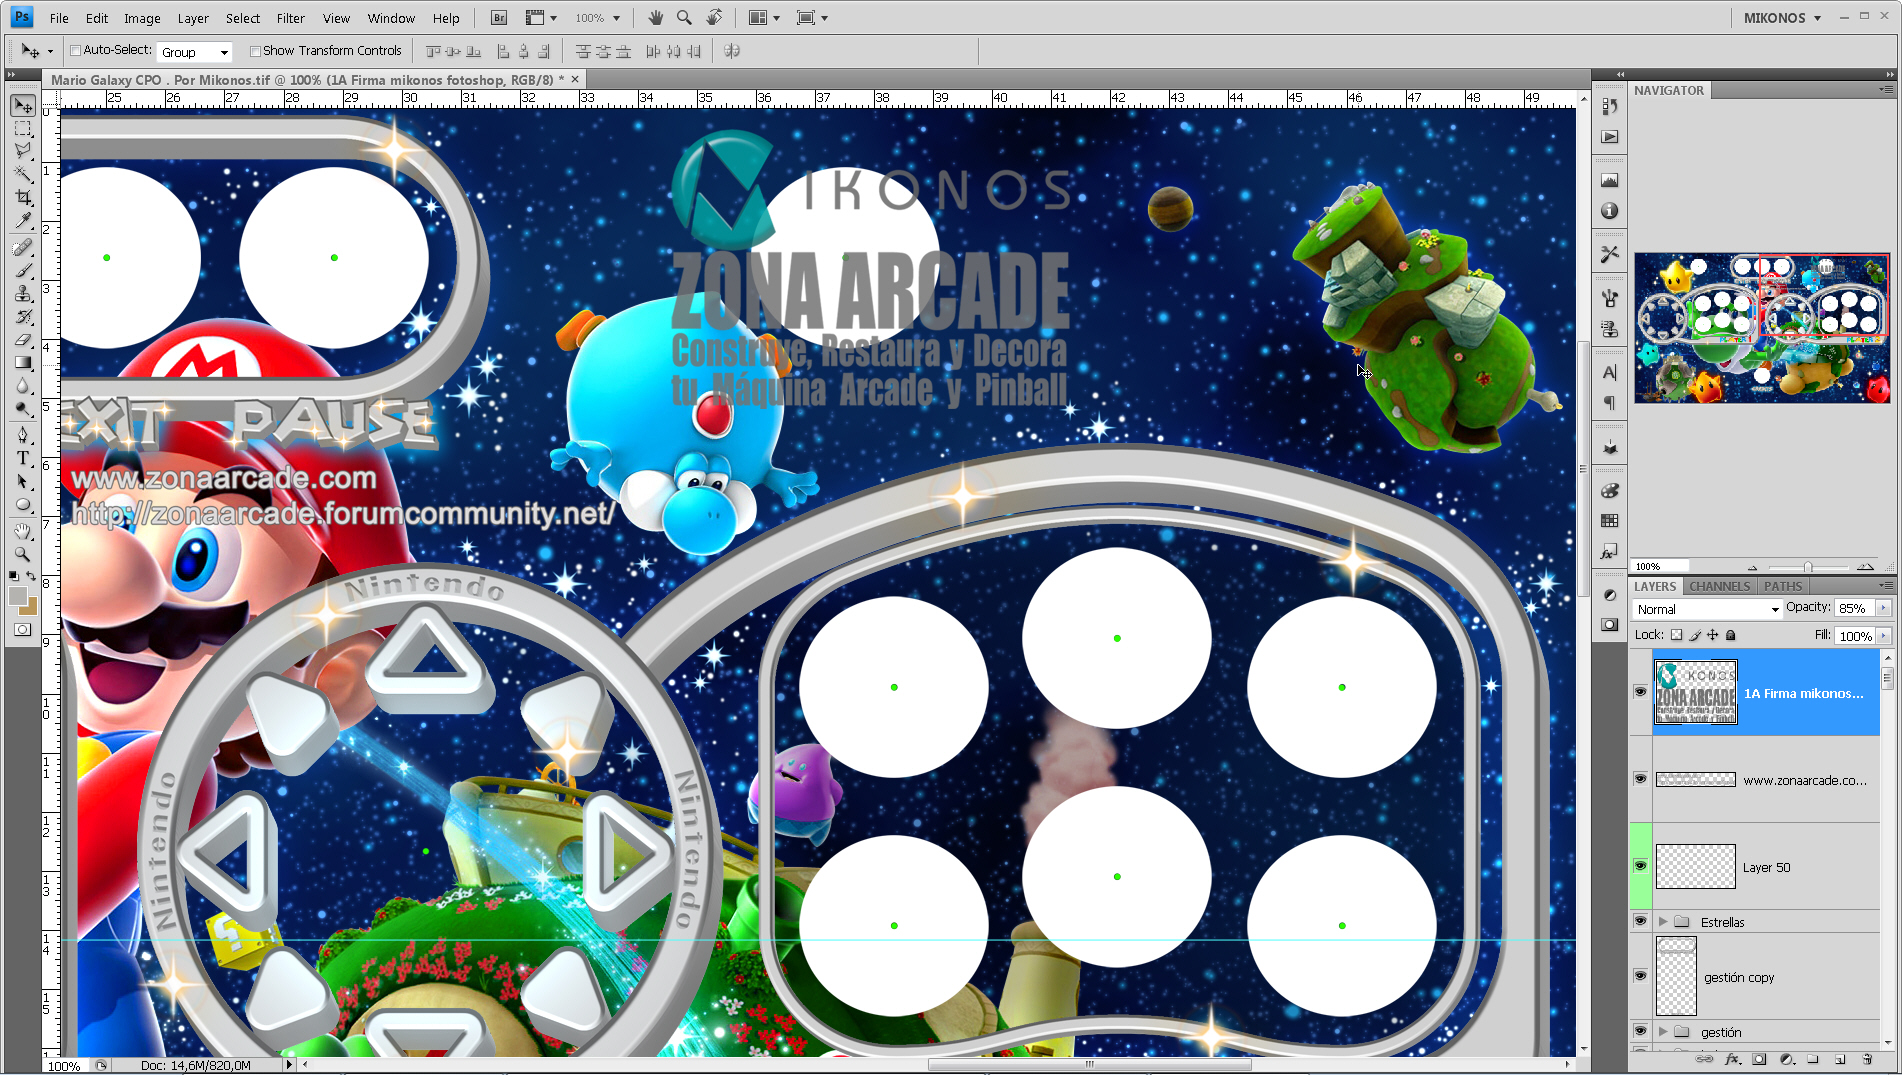Toggle Lock transparent pixels
The width and height of the screenshot is (1902, 1077).
click(x=1677, y=635)
